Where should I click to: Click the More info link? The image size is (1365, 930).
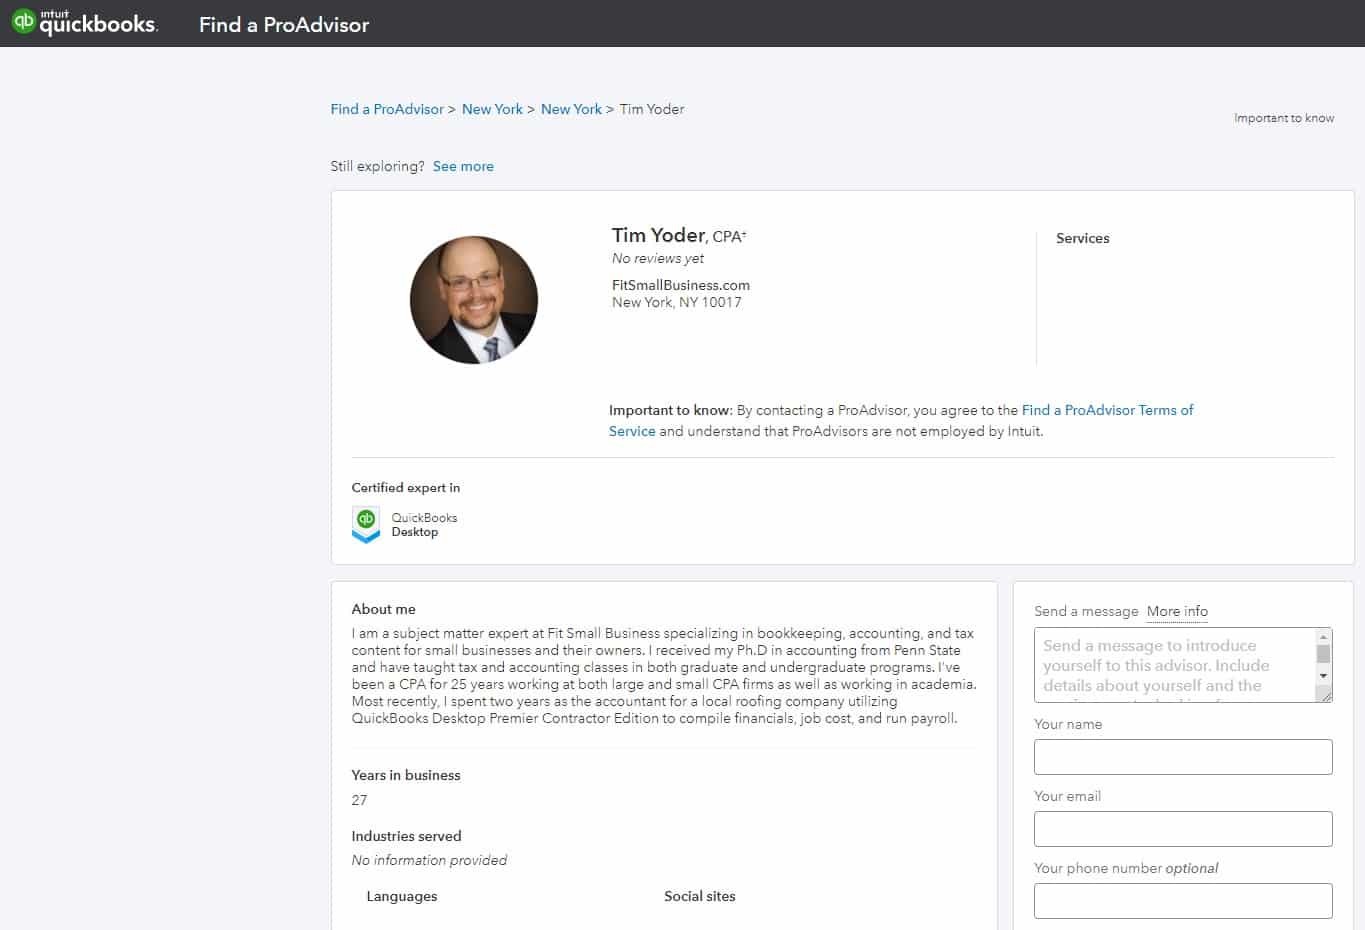click(1177, 611)
